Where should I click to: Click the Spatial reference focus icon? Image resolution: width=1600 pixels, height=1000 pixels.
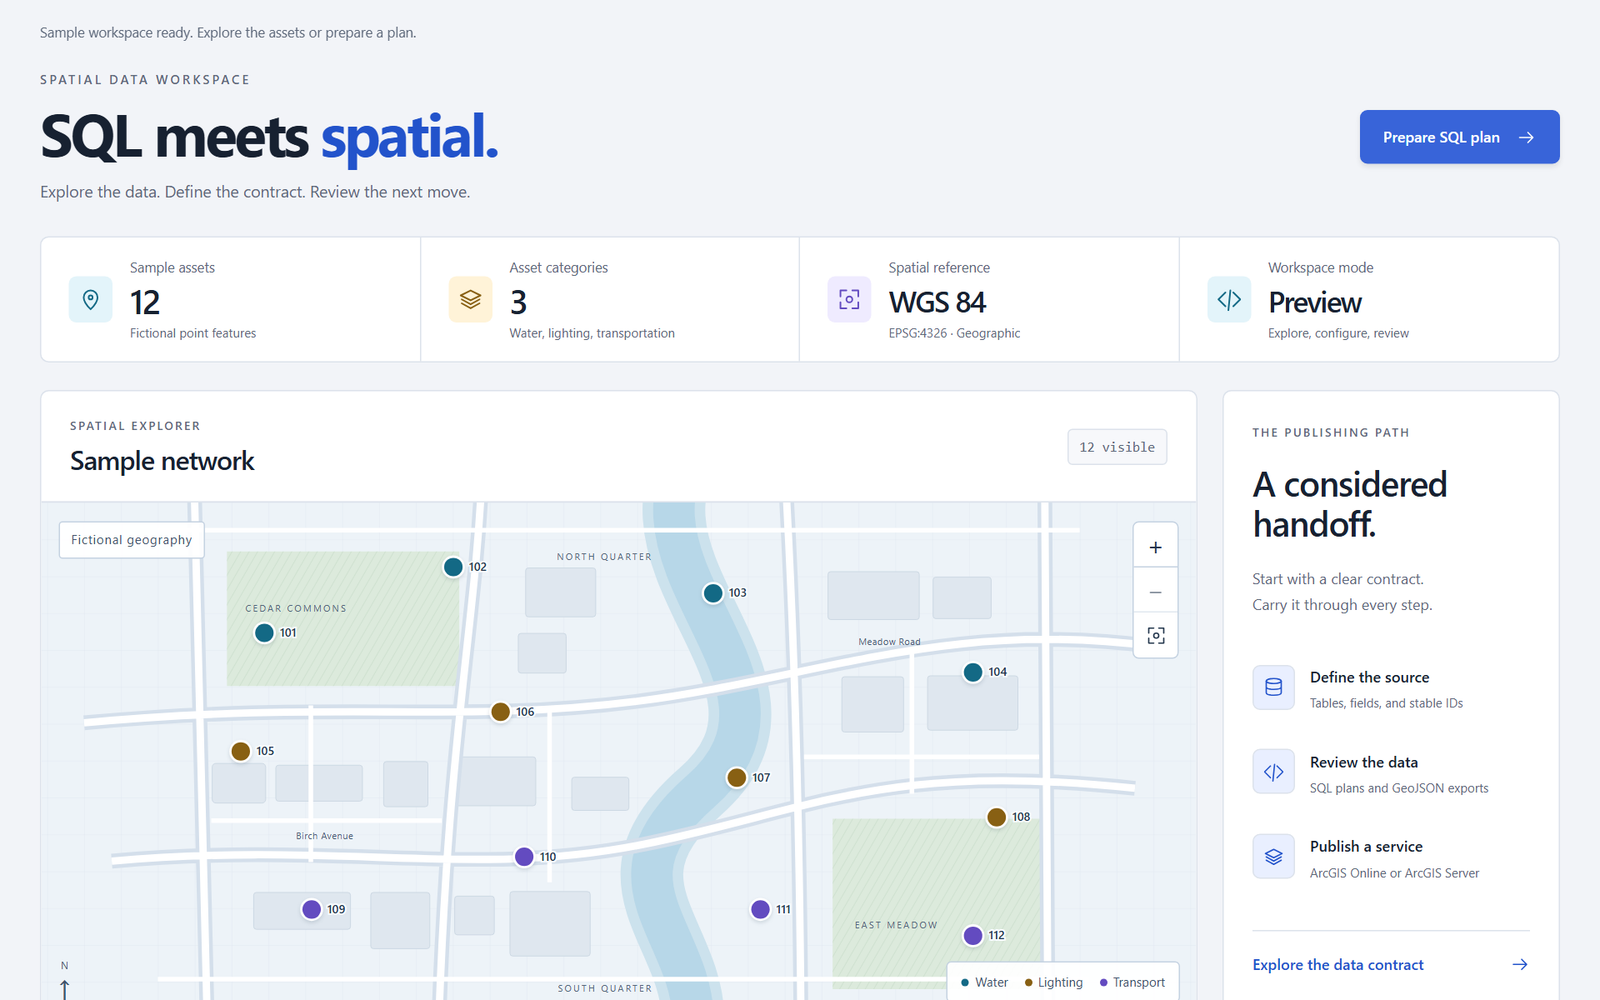coord(849,299)
